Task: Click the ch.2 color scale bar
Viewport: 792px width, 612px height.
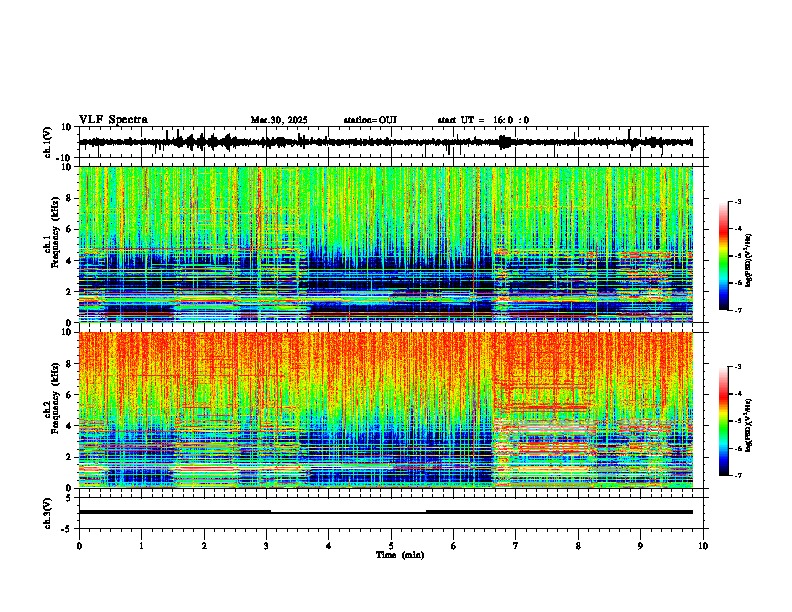Action: 723,421
